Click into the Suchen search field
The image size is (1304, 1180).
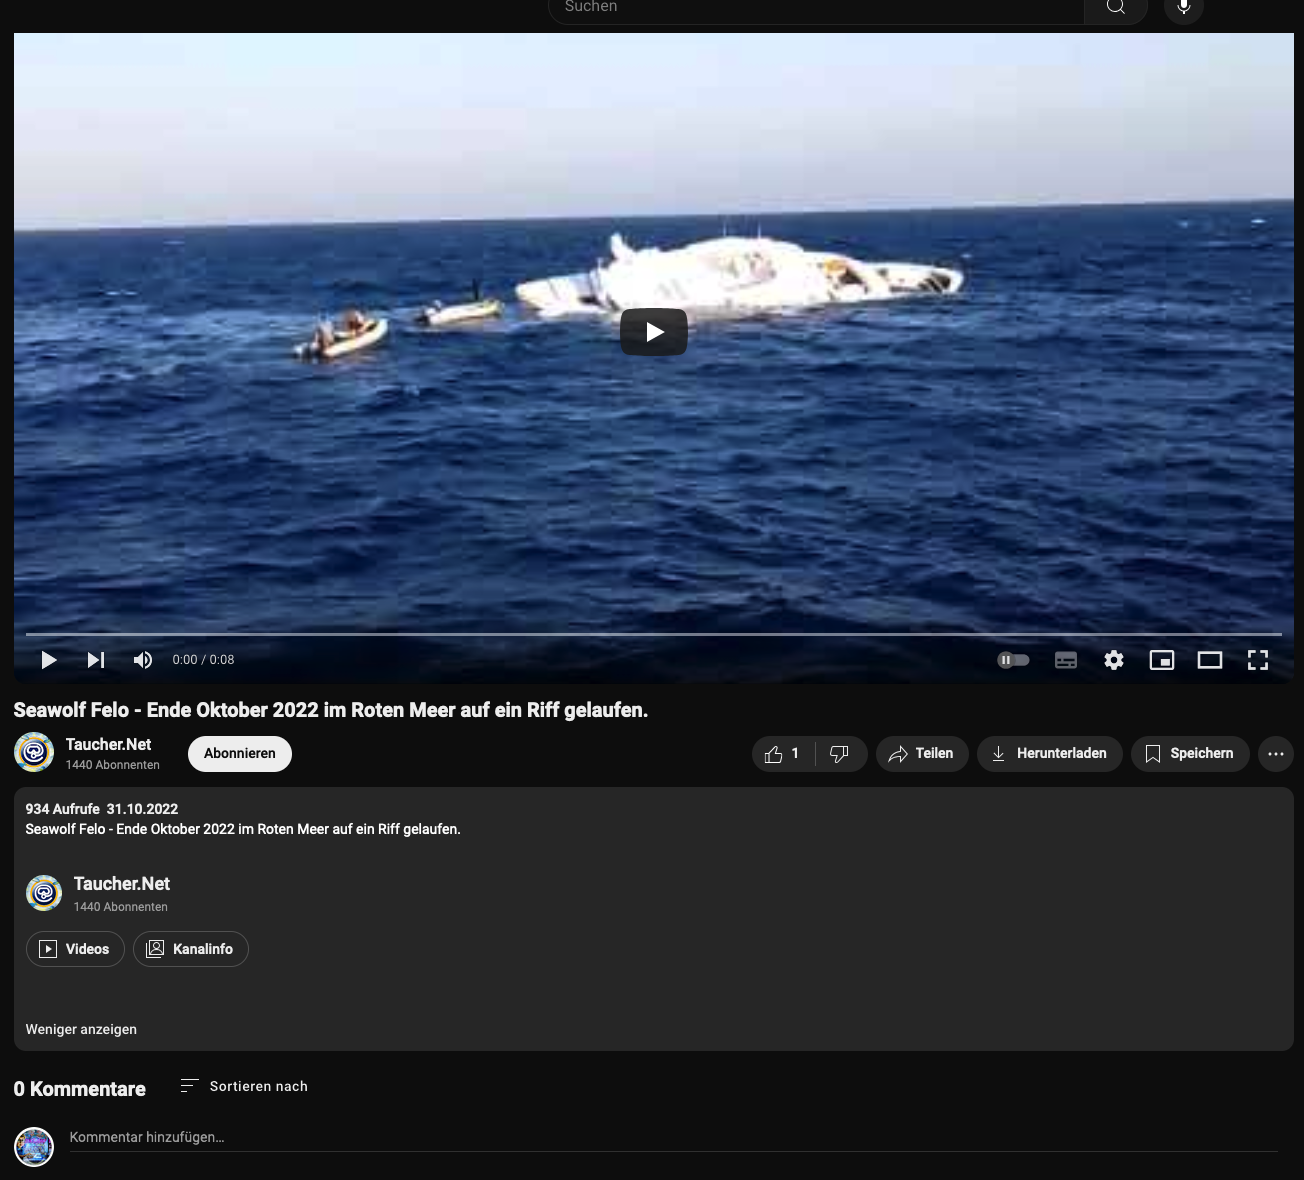click(x=816, y=7)
